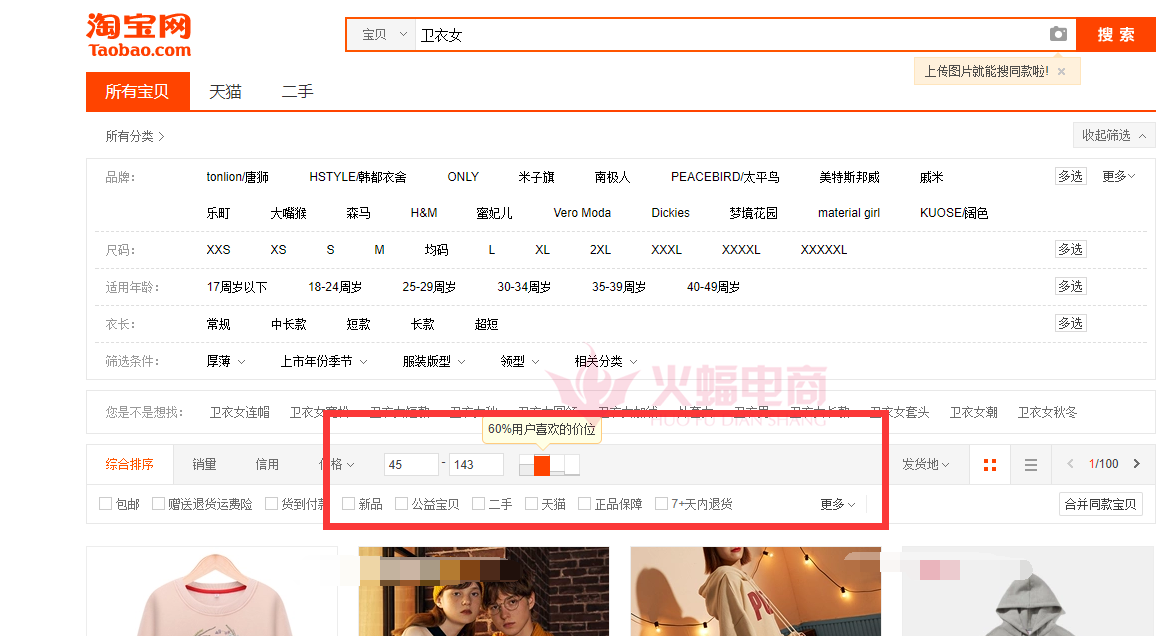Select size XXS
This screenshot has height=636, width=1160.
(218, 250)
